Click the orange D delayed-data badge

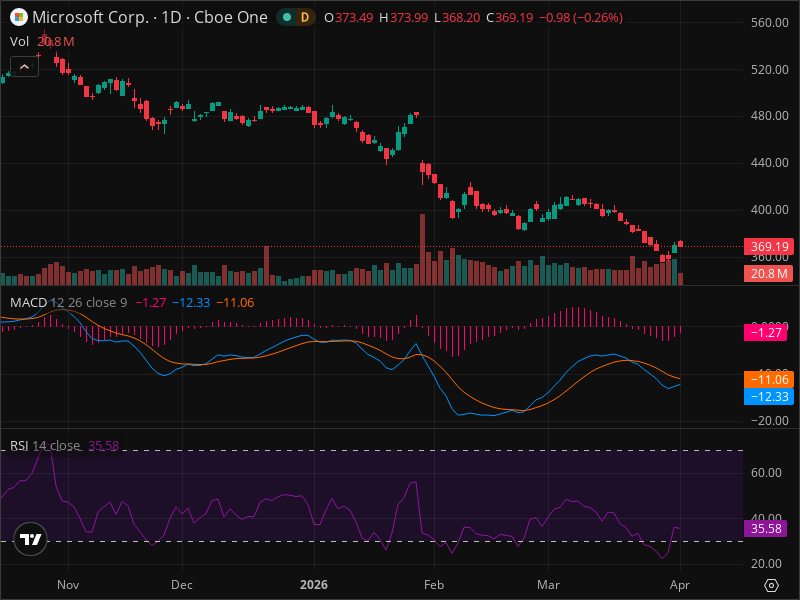[x=305, y=17]
